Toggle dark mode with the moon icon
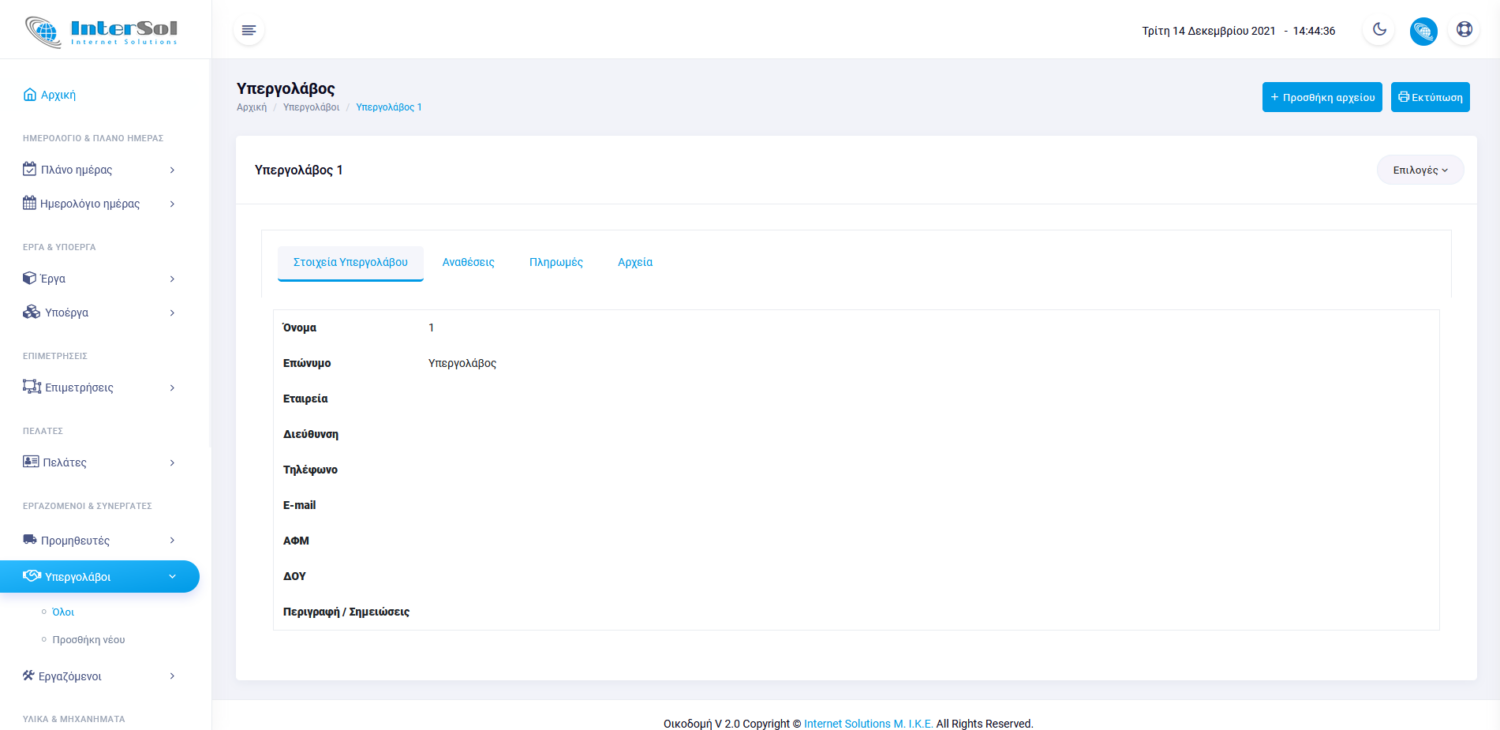 pyautogui.click(x=1379, y=30)
